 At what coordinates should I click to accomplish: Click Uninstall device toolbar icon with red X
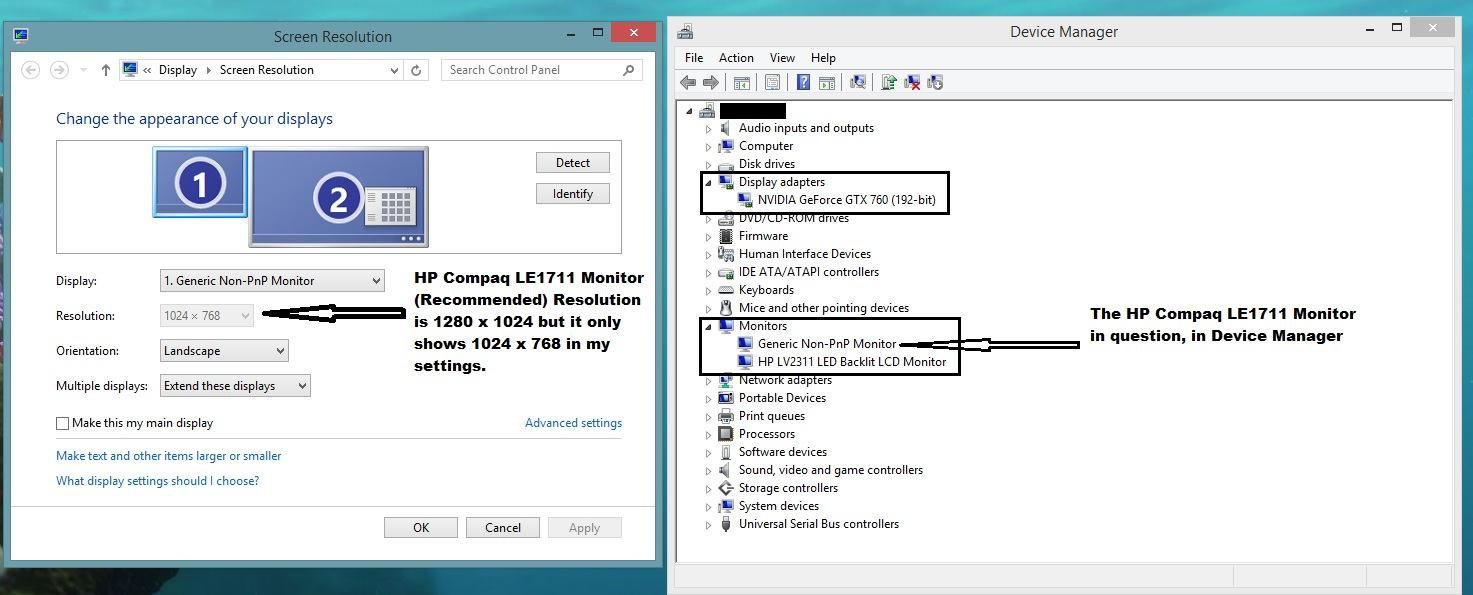[x=912, y=82]
